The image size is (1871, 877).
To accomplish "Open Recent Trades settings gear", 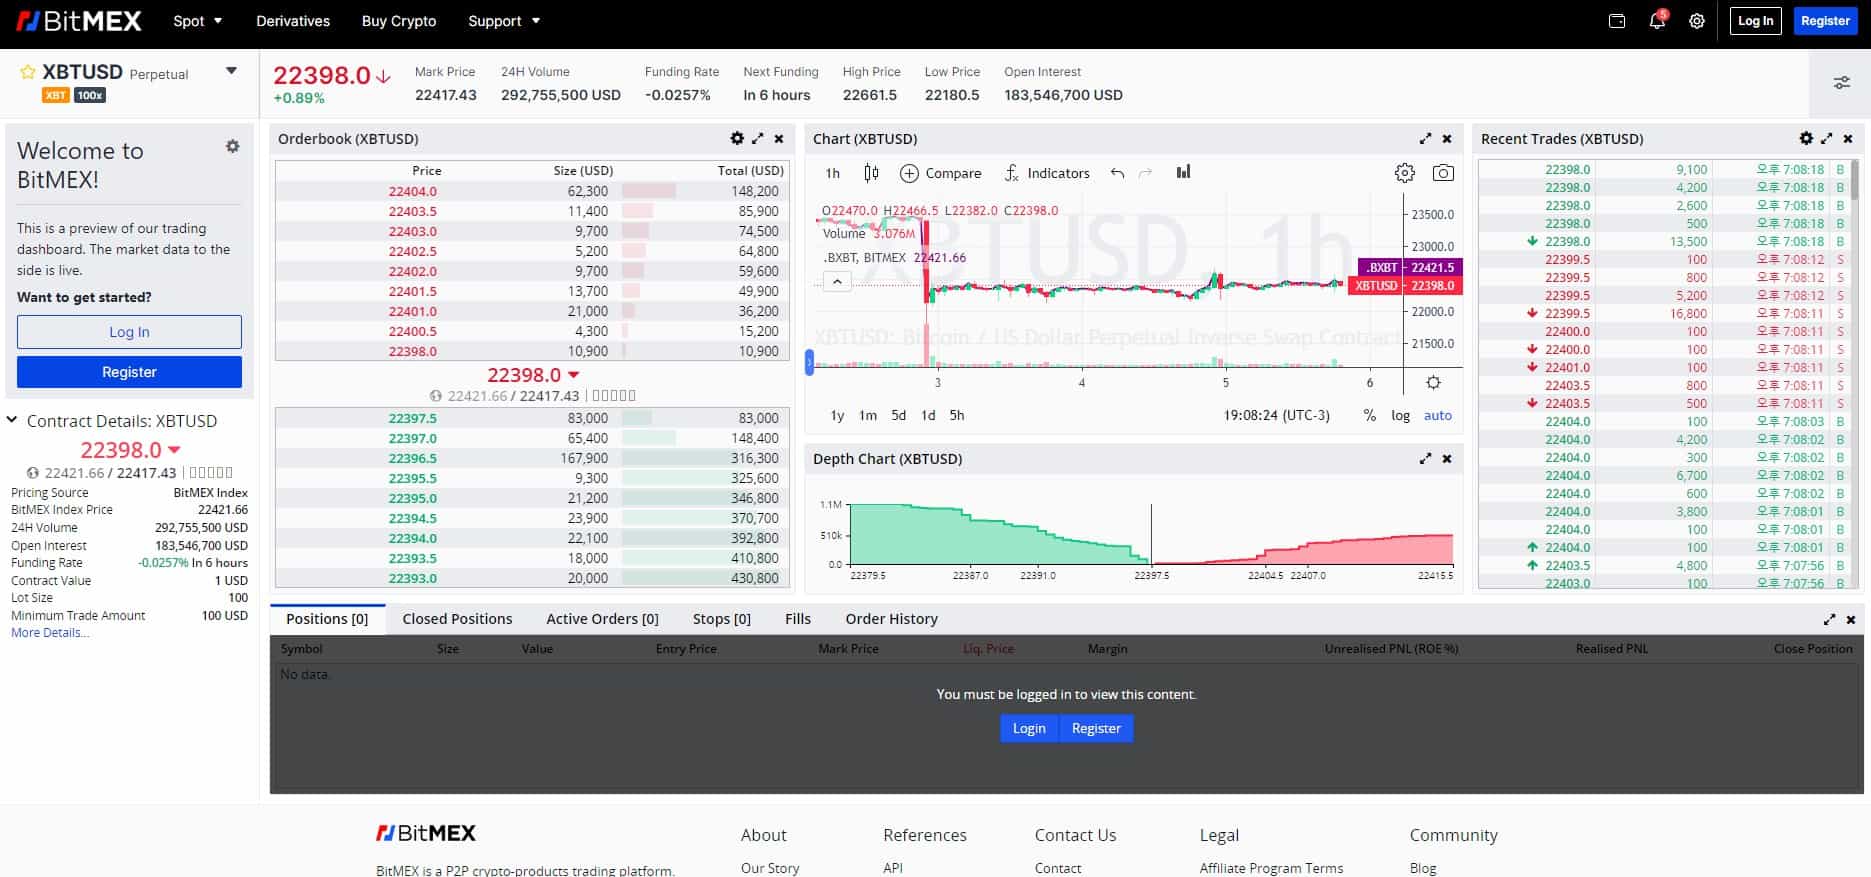I will point(1806,139).
